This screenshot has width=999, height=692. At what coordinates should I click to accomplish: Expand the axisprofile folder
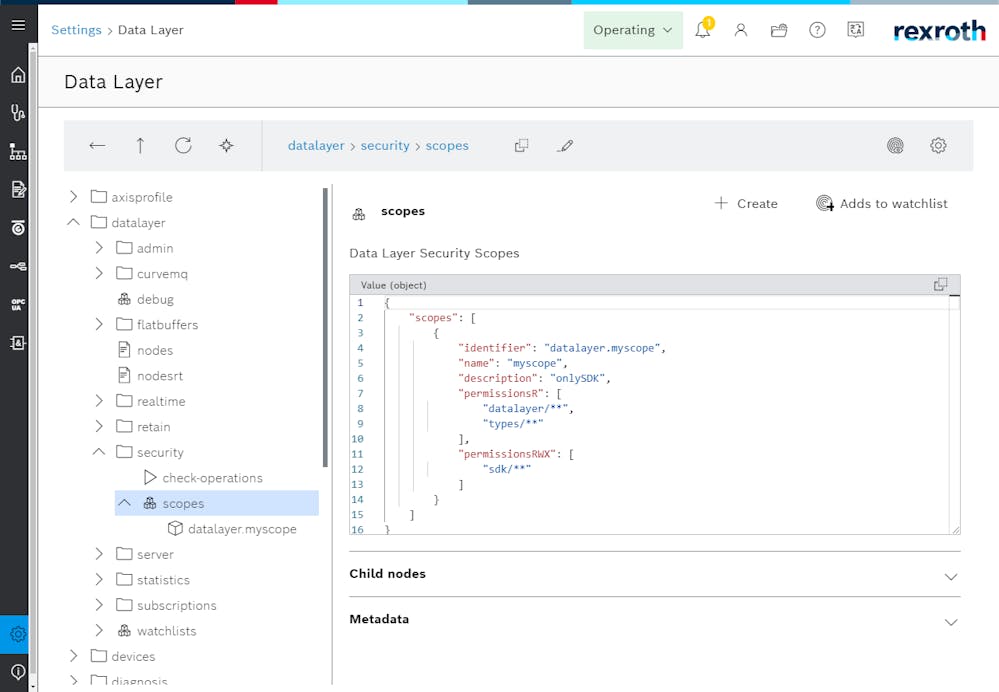73,197
